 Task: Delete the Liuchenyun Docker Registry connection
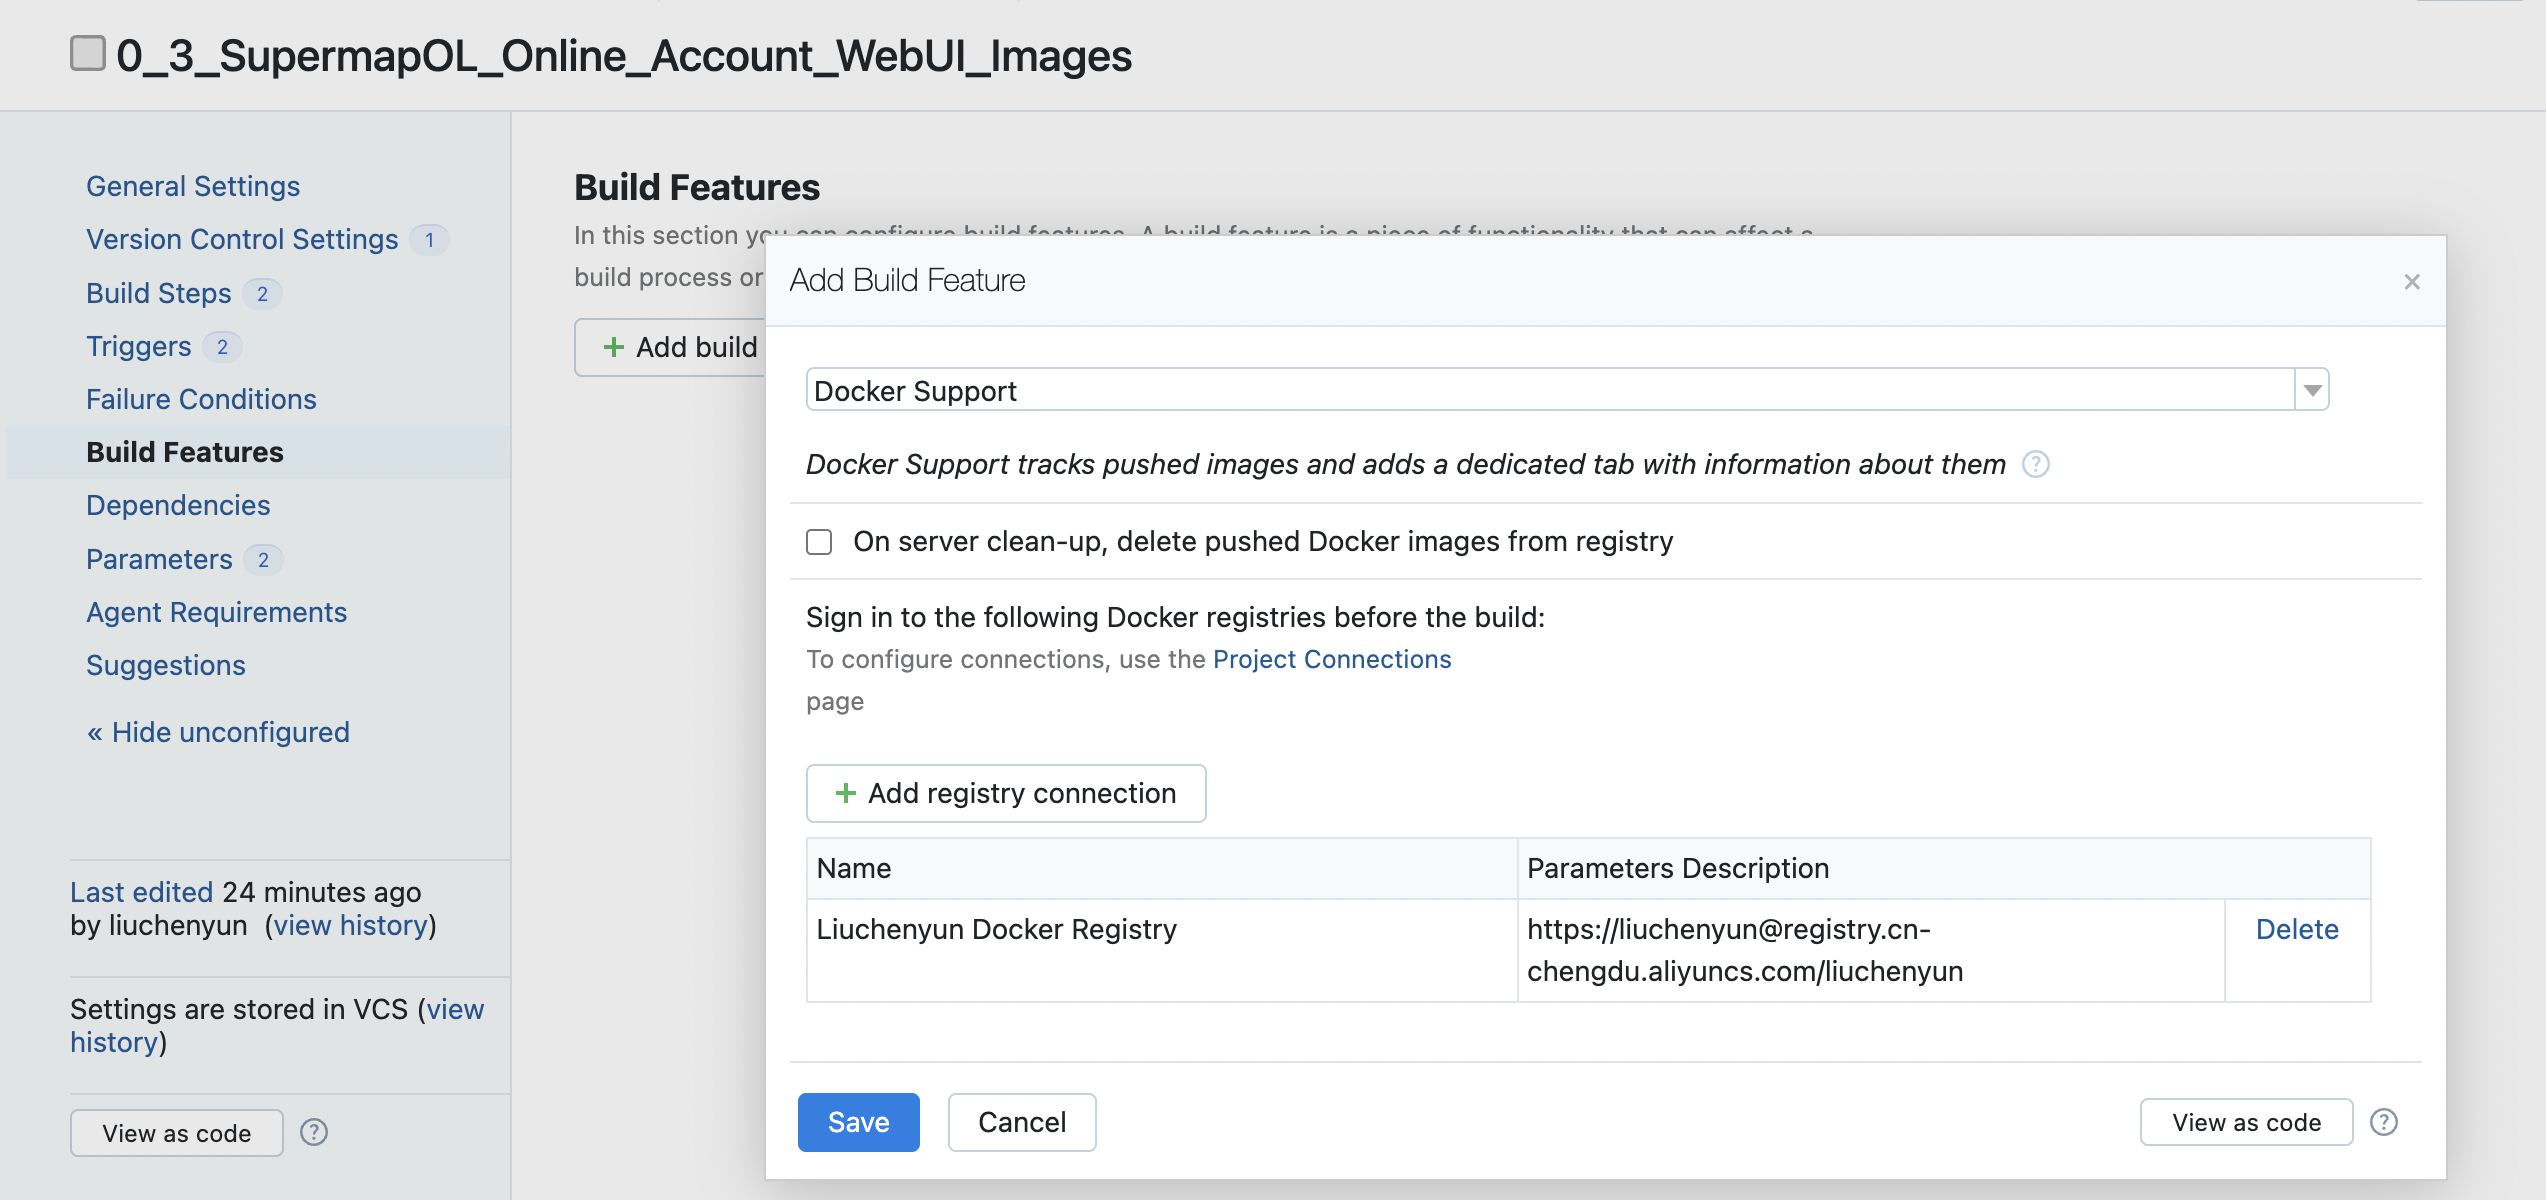(2296, 929)
